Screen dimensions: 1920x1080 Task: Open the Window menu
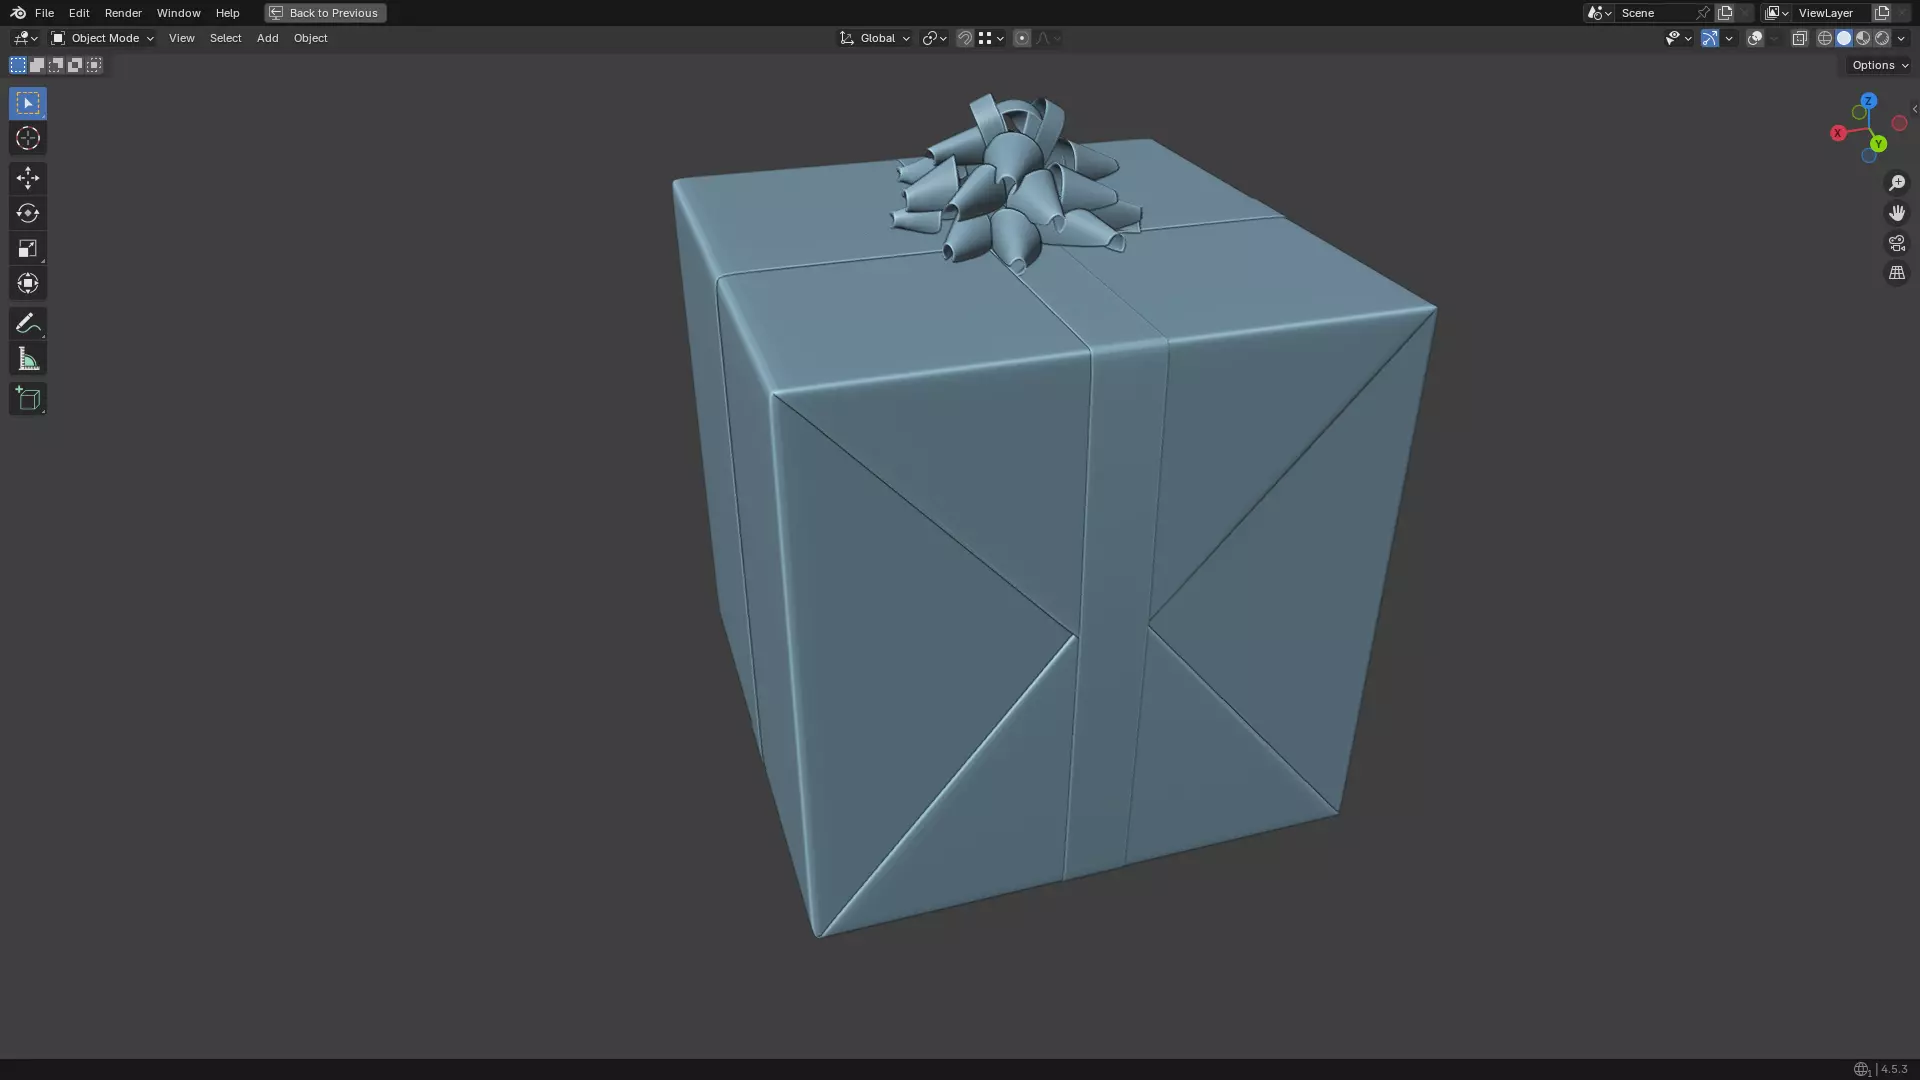point(178,13)
